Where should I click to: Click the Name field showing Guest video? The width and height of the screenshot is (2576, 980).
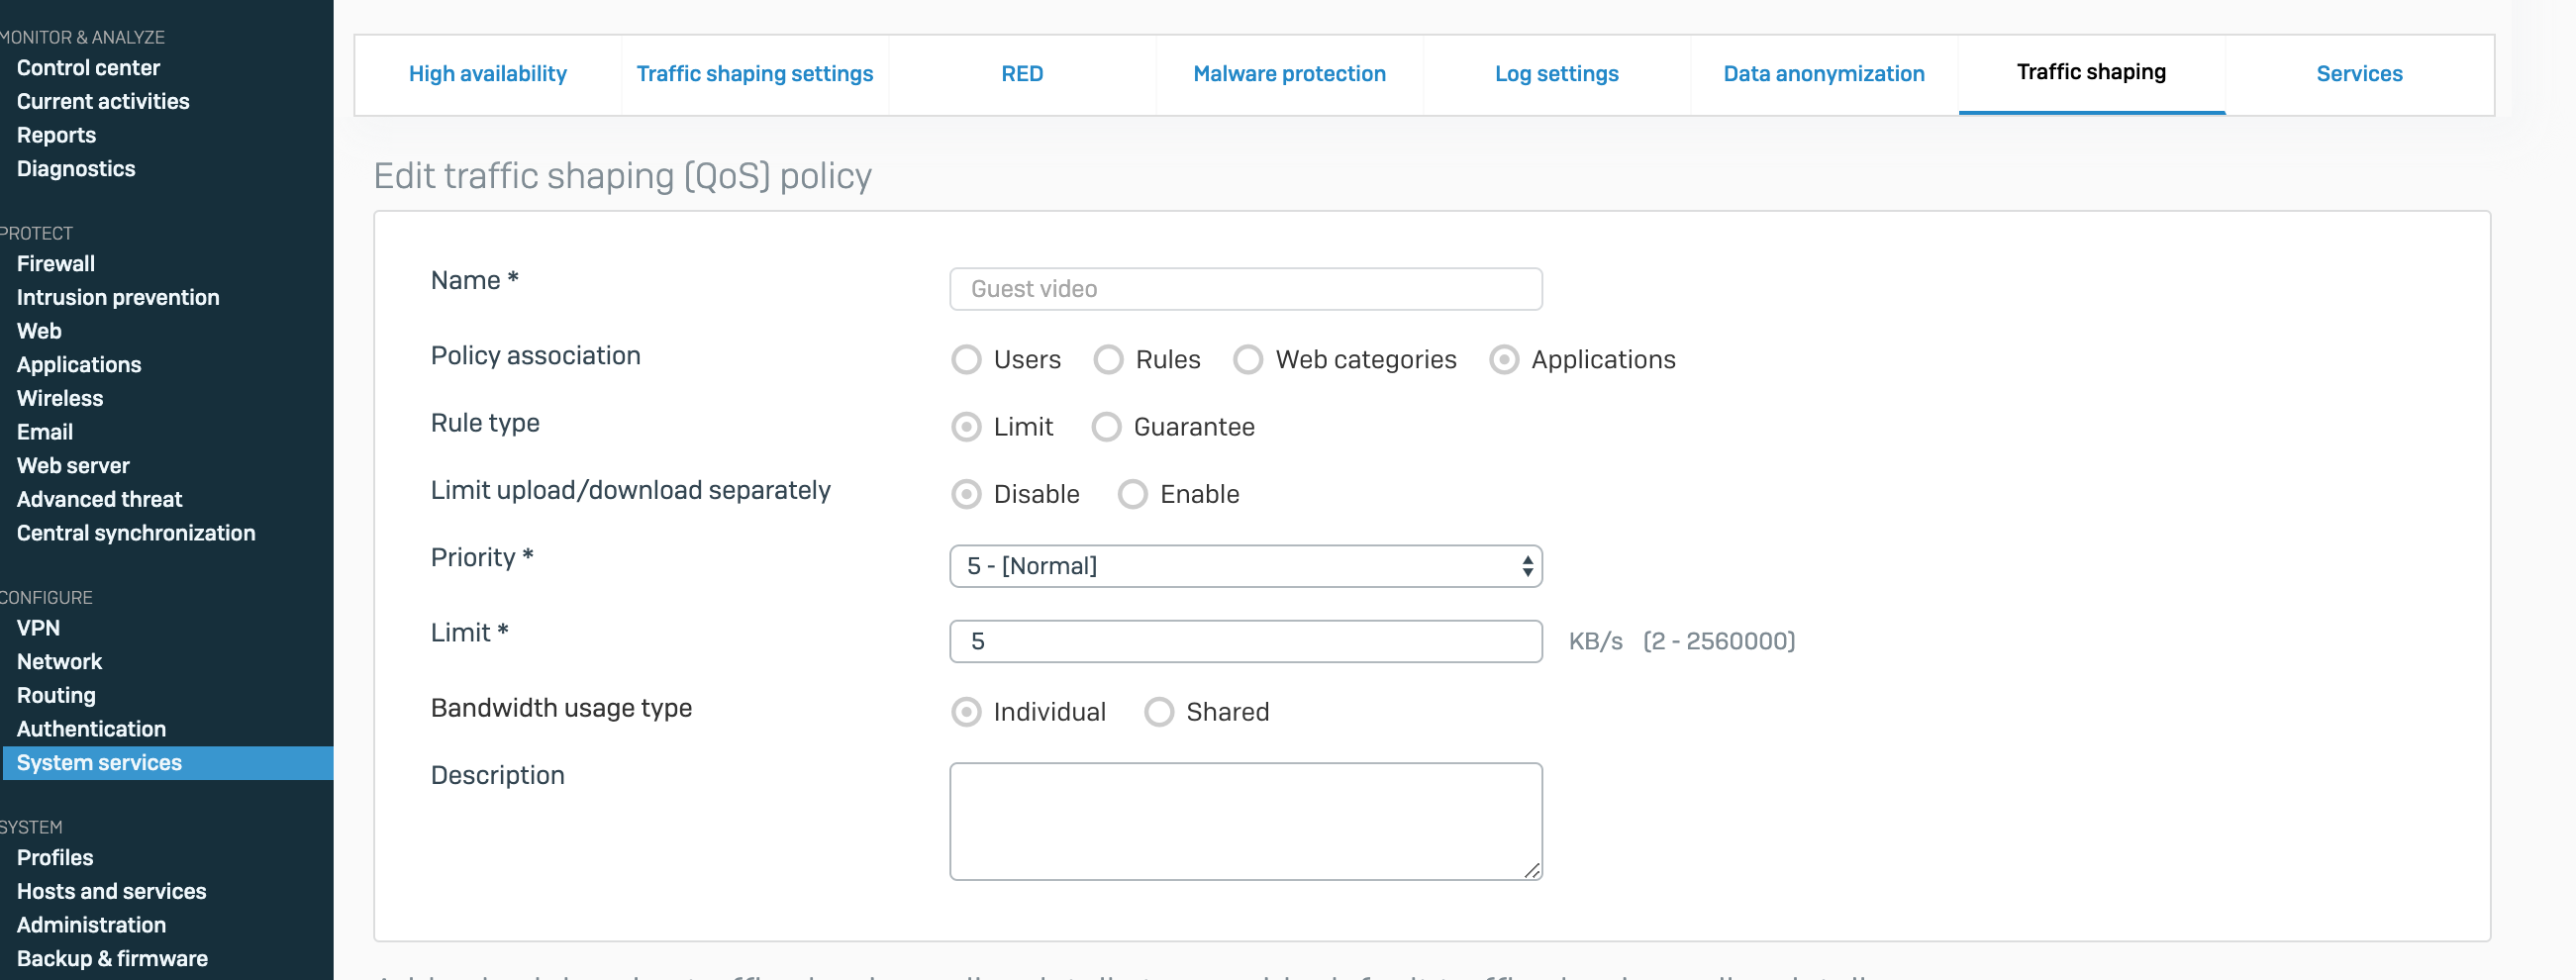1245,289
